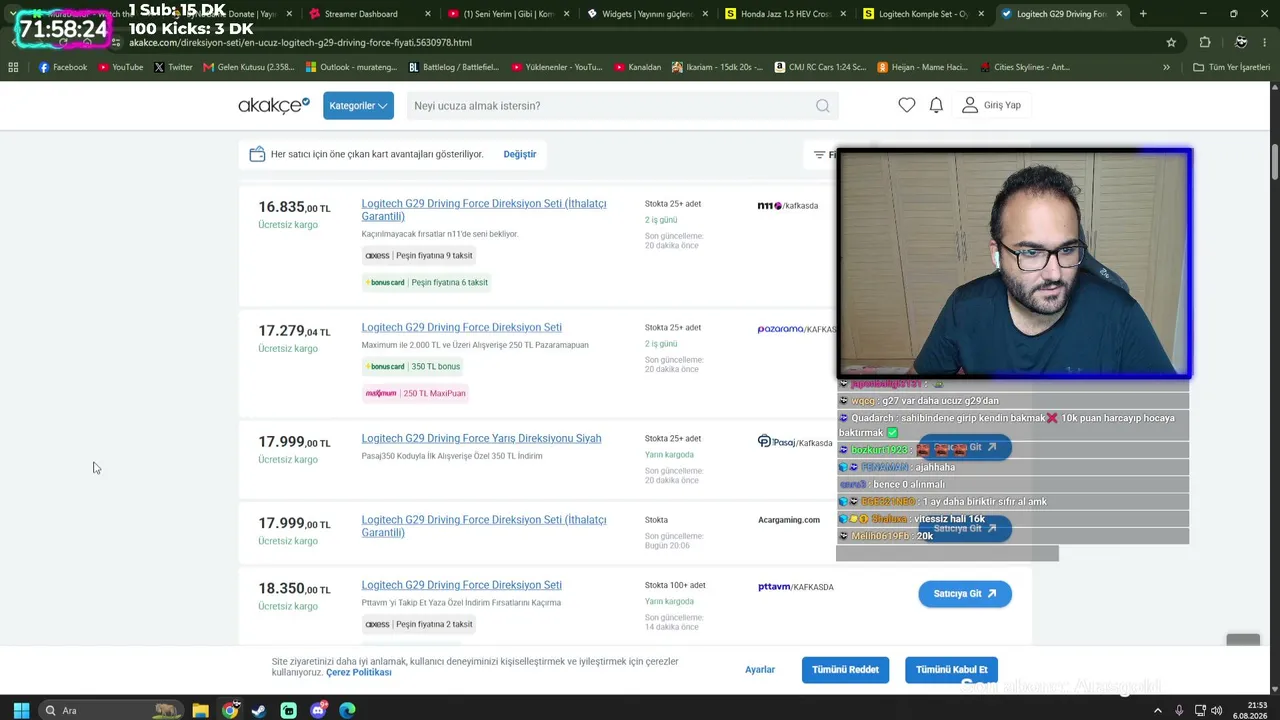Screen dimensions: 1280x720
Task: Open the Chrome profile avatar
Action: [1241, 43]
